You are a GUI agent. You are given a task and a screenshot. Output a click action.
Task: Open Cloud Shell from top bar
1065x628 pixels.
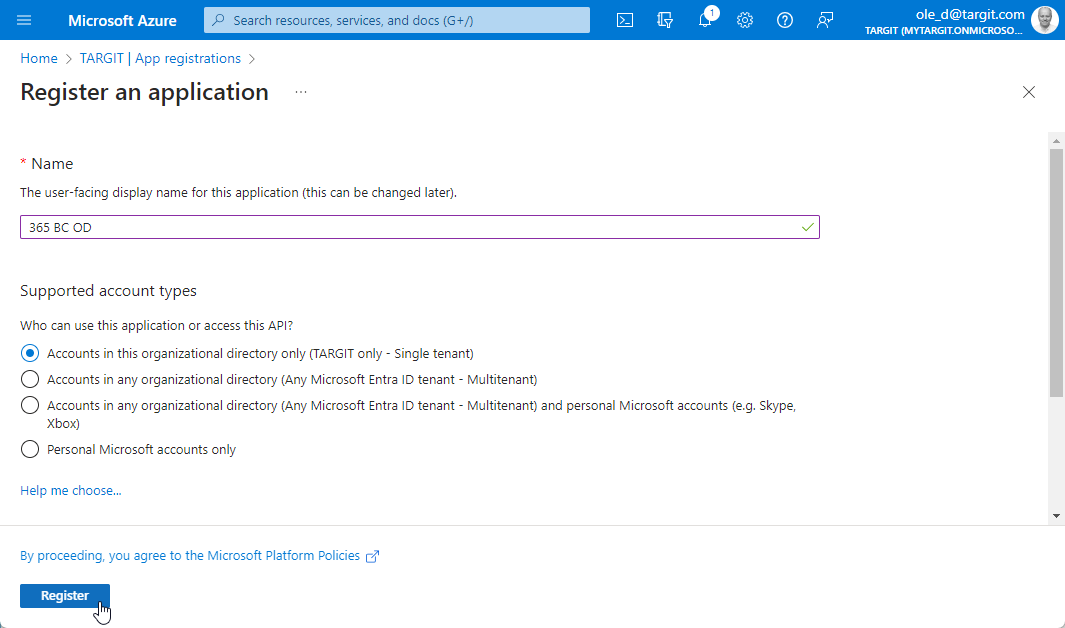point(625,20)
